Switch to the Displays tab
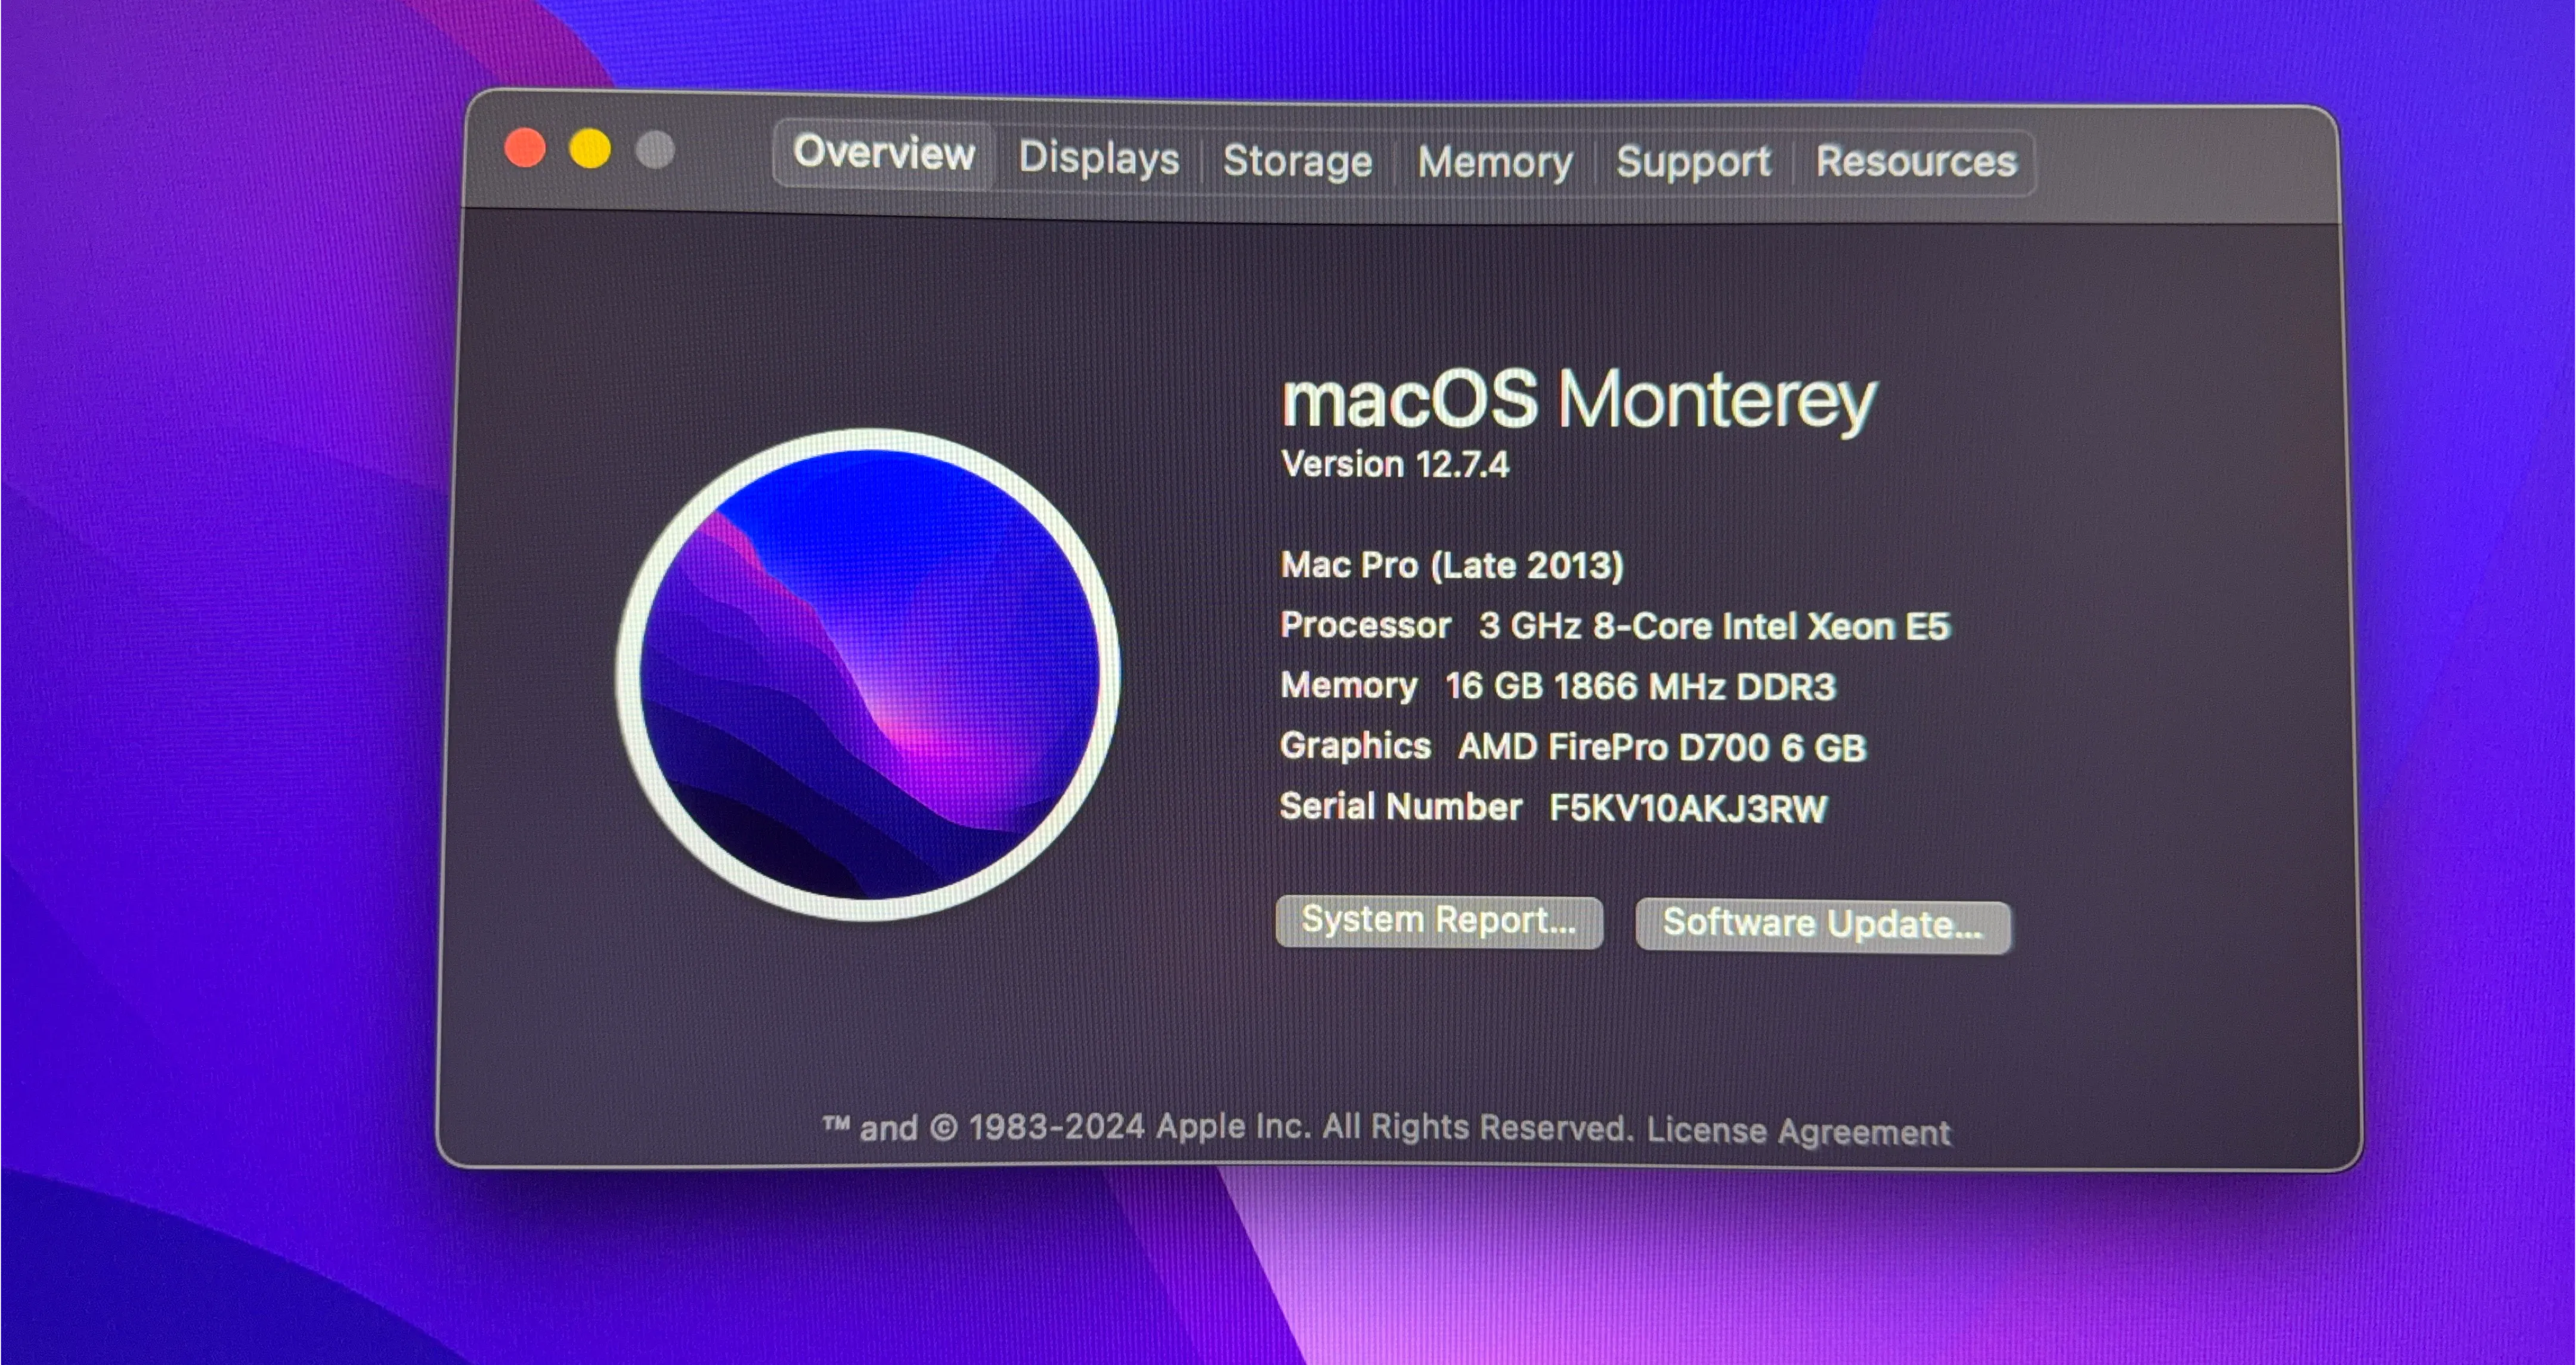2576x1365 pixels. tap(1098, 158)
